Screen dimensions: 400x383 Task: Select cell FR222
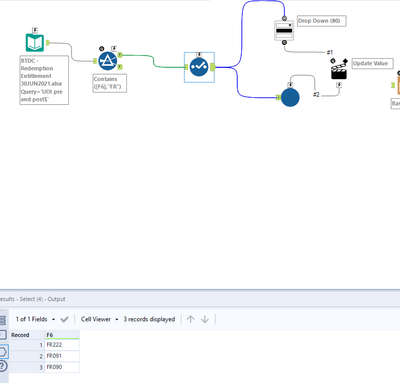point(62,345)
